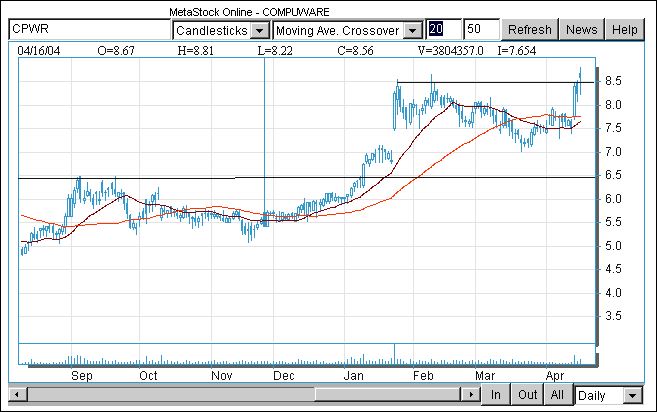Click the Oct month label on axis
The height and width of the screenshot is (412, 657).
[148, 376]
